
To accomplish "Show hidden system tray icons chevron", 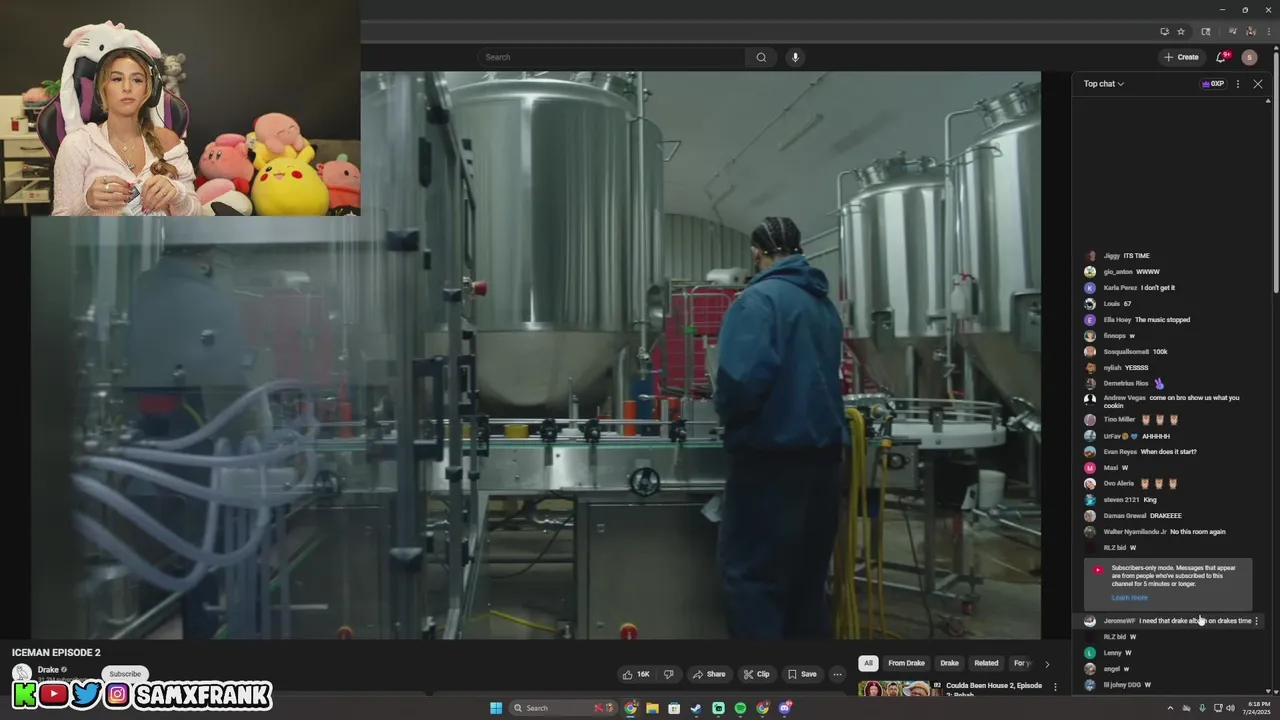I will 1170,708.
